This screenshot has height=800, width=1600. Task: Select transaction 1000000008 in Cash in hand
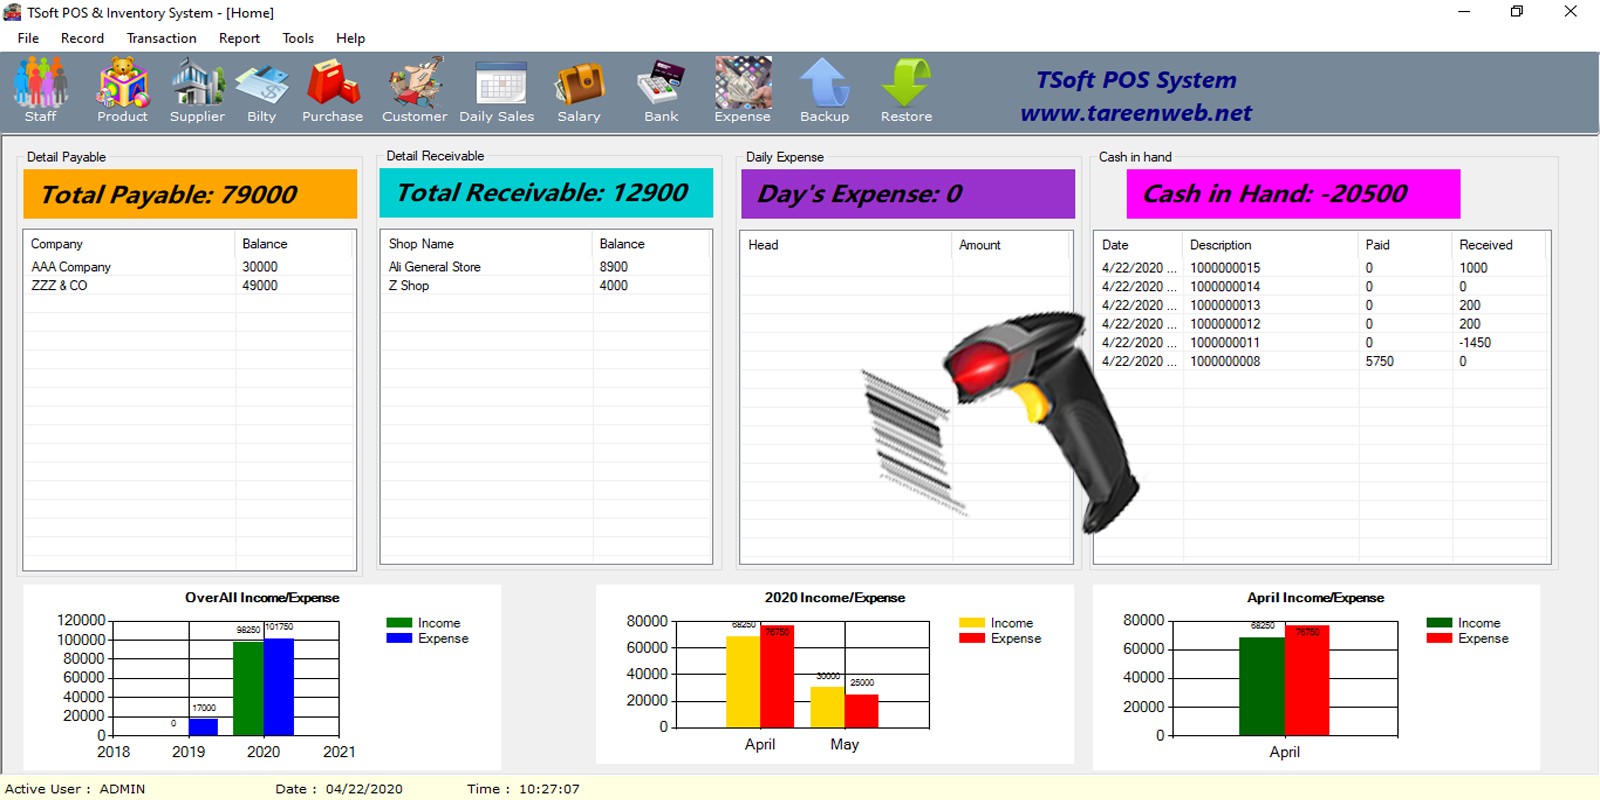coord(1322,362)
